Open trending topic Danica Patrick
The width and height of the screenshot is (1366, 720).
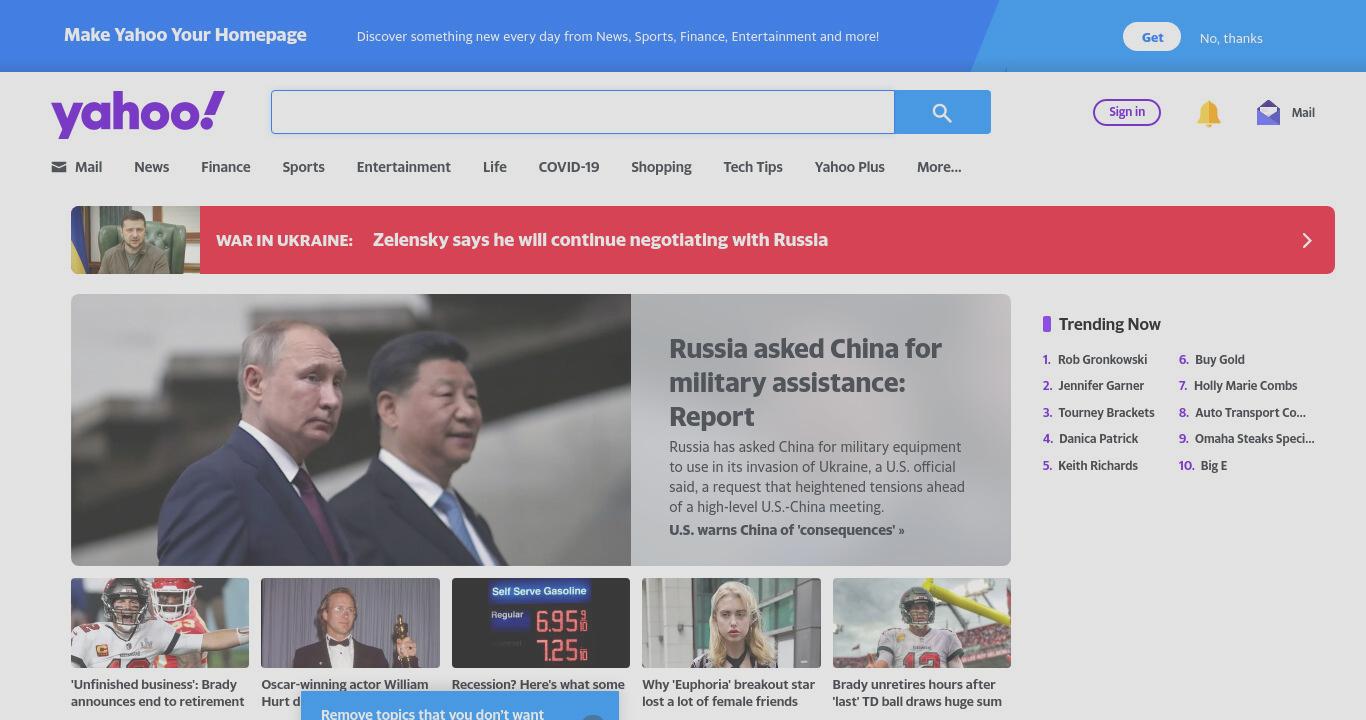point(1098,439)
